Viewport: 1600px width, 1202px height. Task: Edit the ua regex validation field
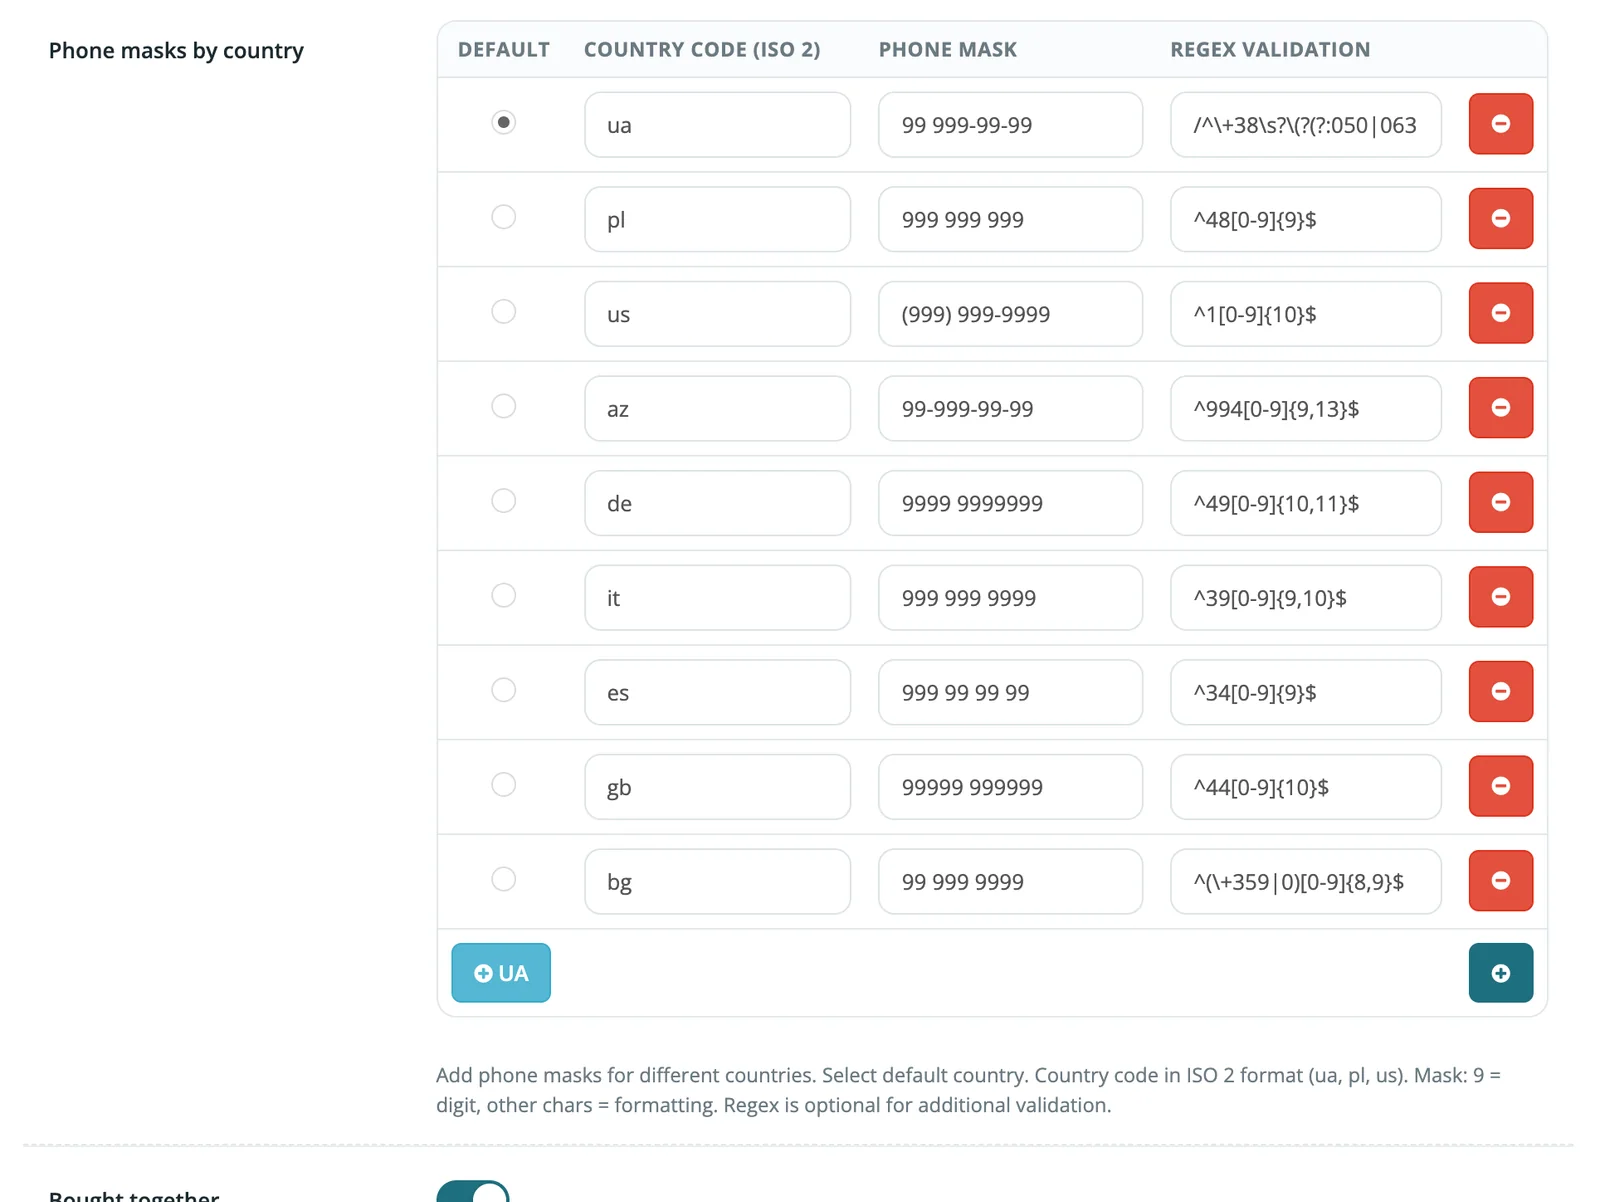click(x=1306, y=125)
